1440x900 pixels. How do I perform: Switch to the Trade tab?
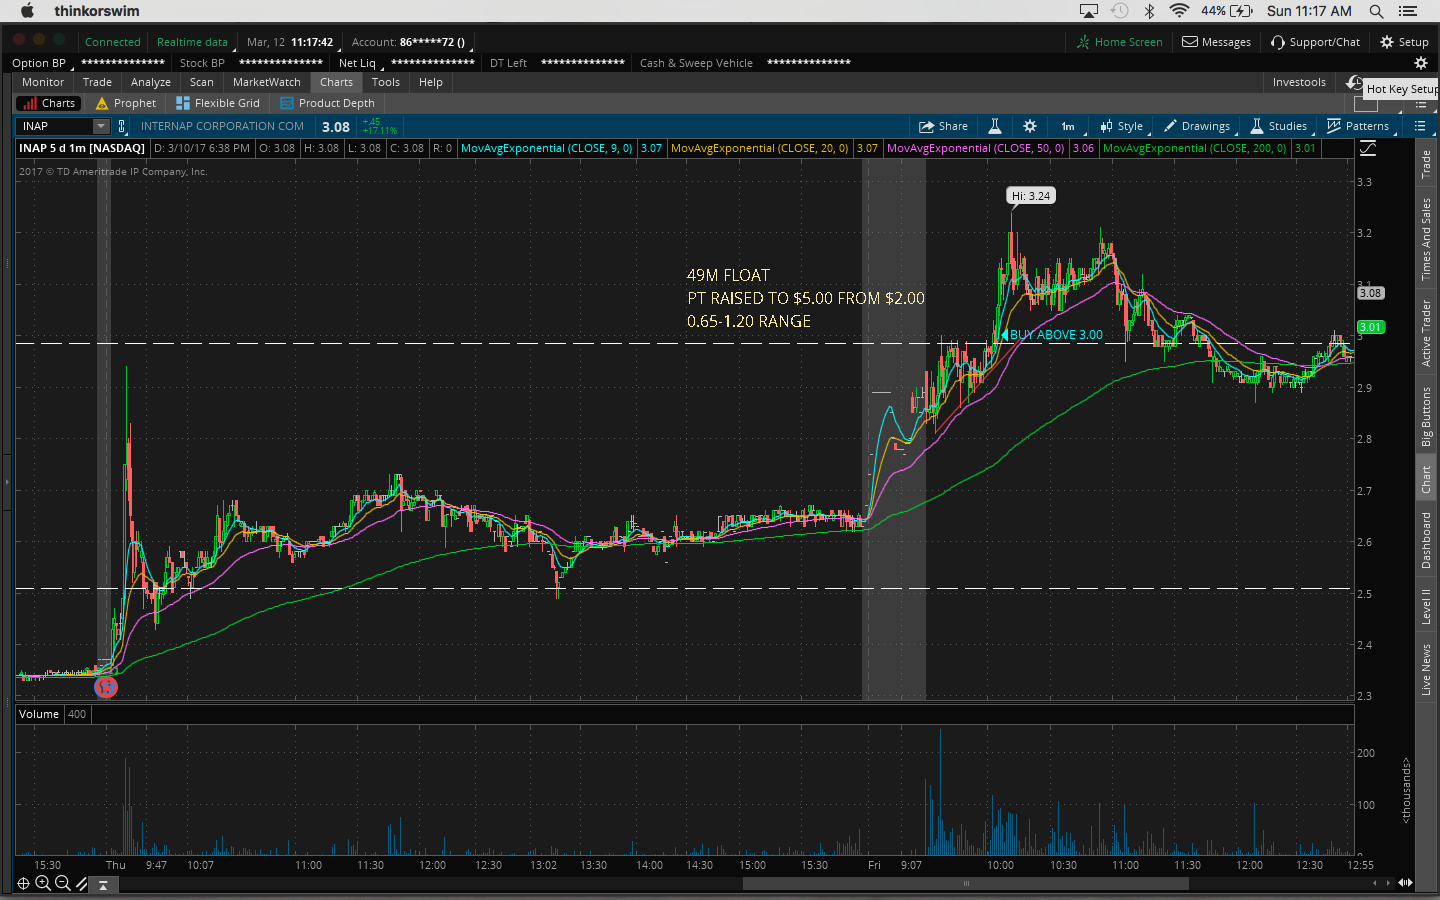click(97, 82)
